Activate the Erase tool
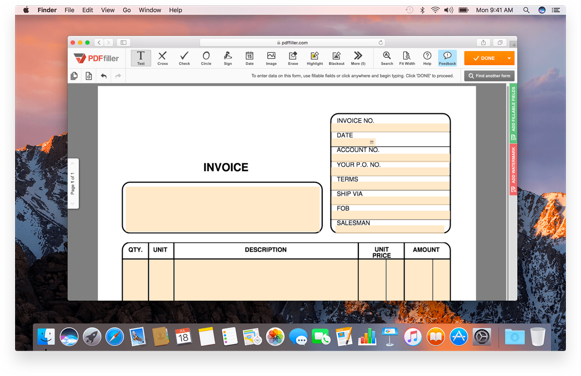Screen dimensions: 581x376 click(x=293, y=58)
